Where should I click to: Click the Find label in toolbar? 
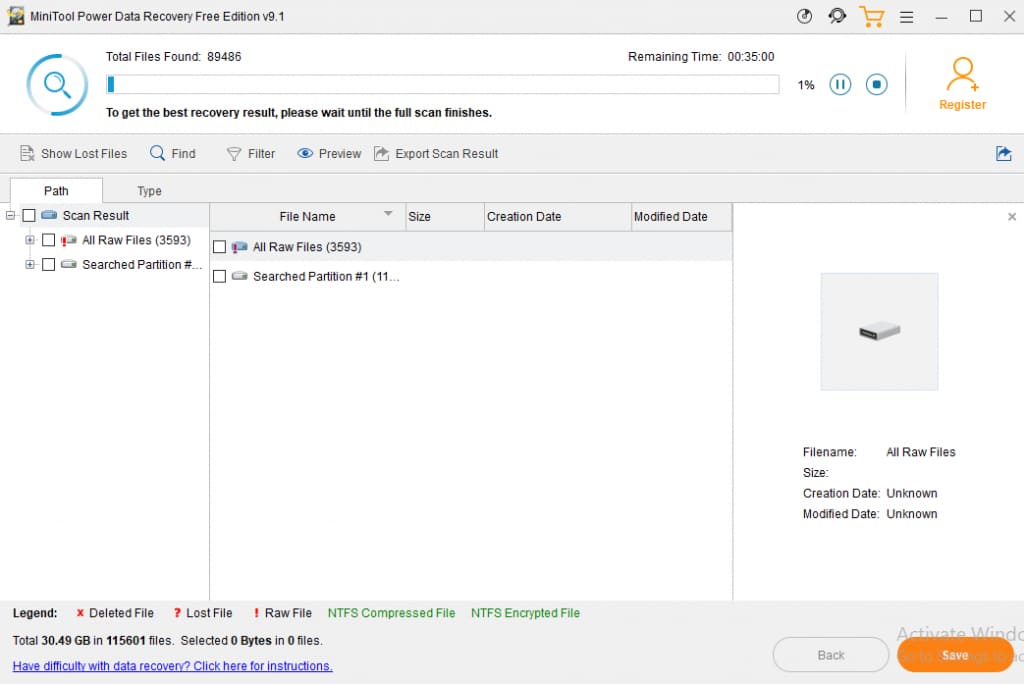(184, 154)
